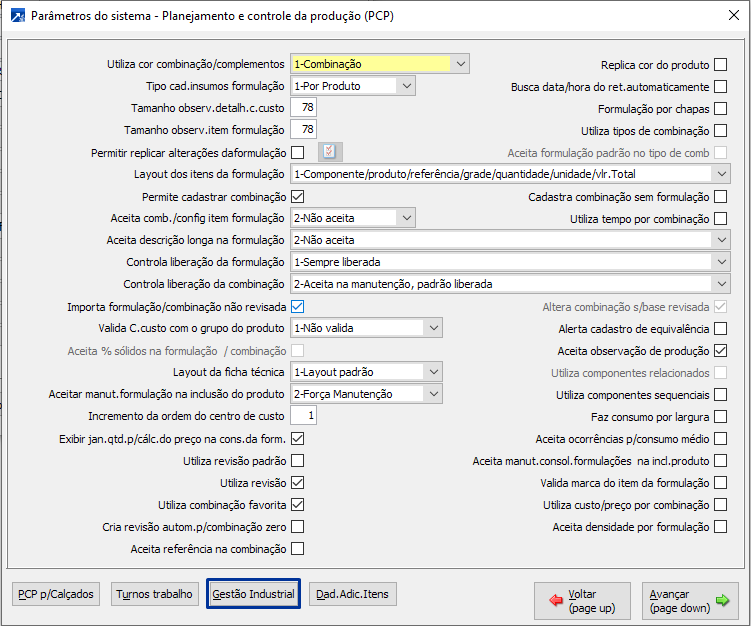Open the PCP p/Calçados section
751x626 pixels.
coord(56,594)
